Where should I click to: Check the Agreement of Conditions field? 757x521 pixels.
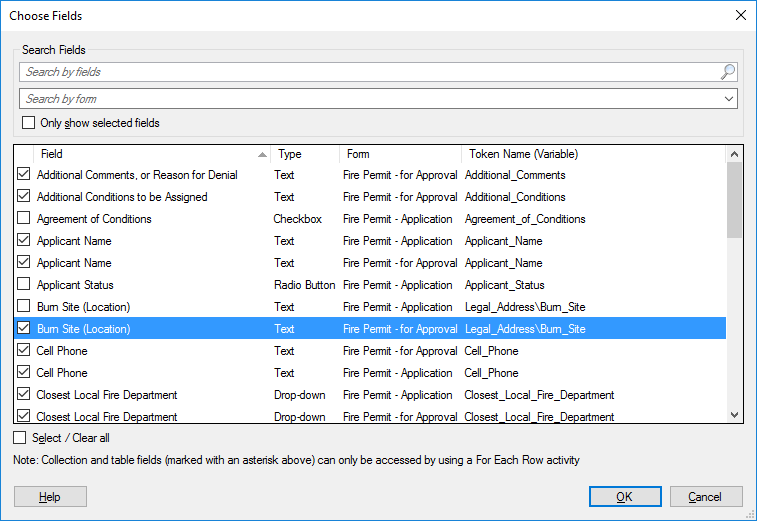pyautogui.click(x=23, y=218)
